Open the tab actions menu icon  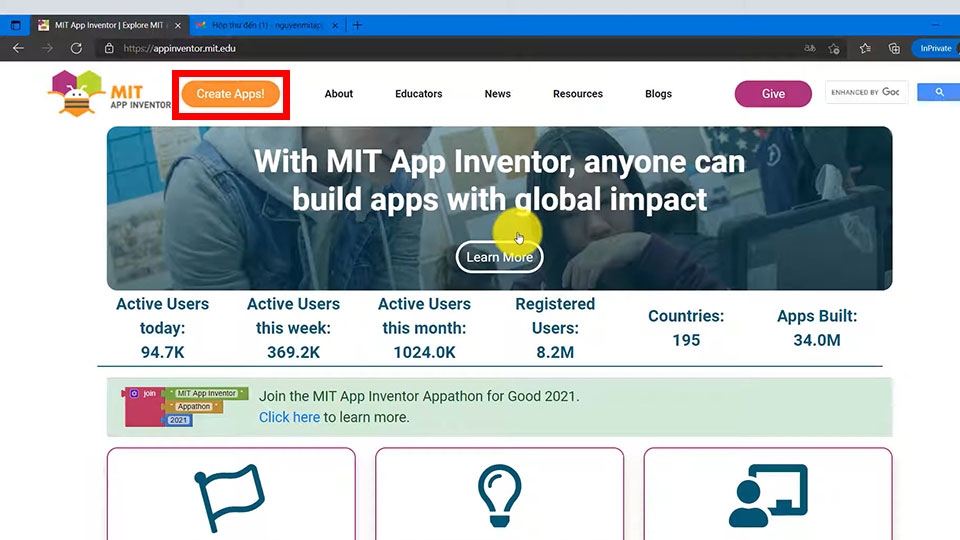click(x=15, y=25)
